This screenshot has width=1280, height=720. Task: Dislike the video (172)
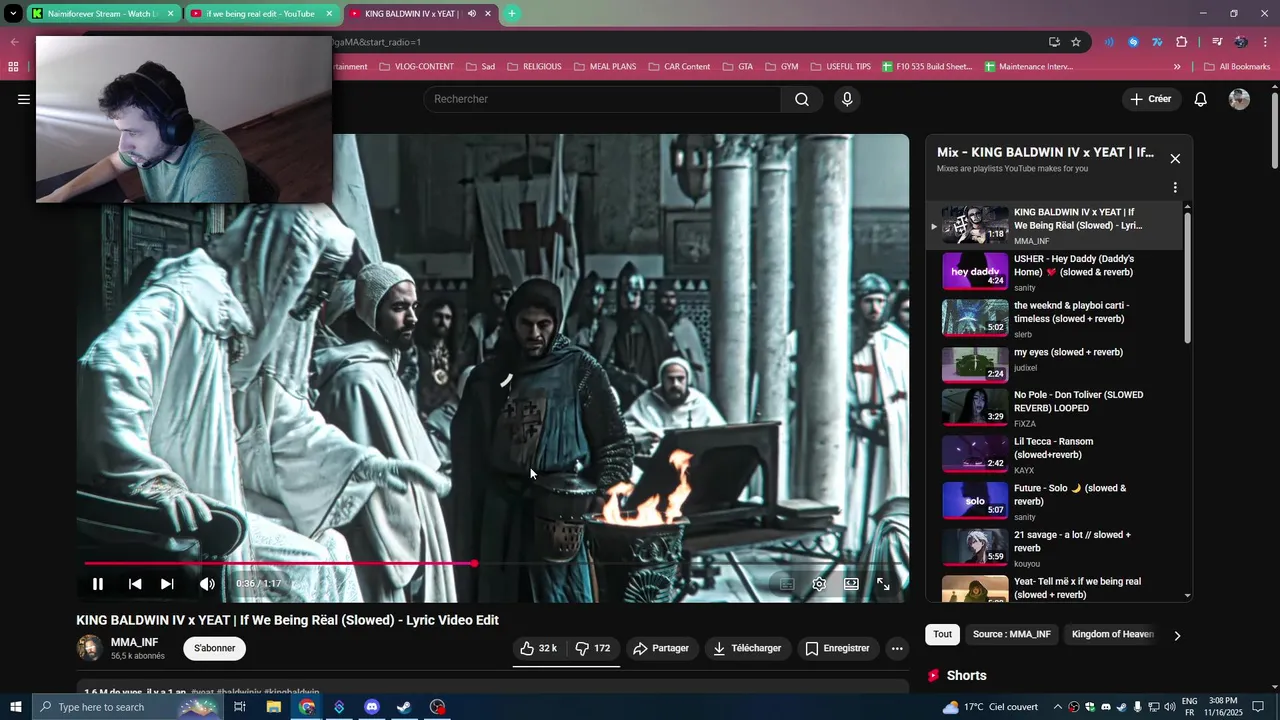[x=593, y=648]
